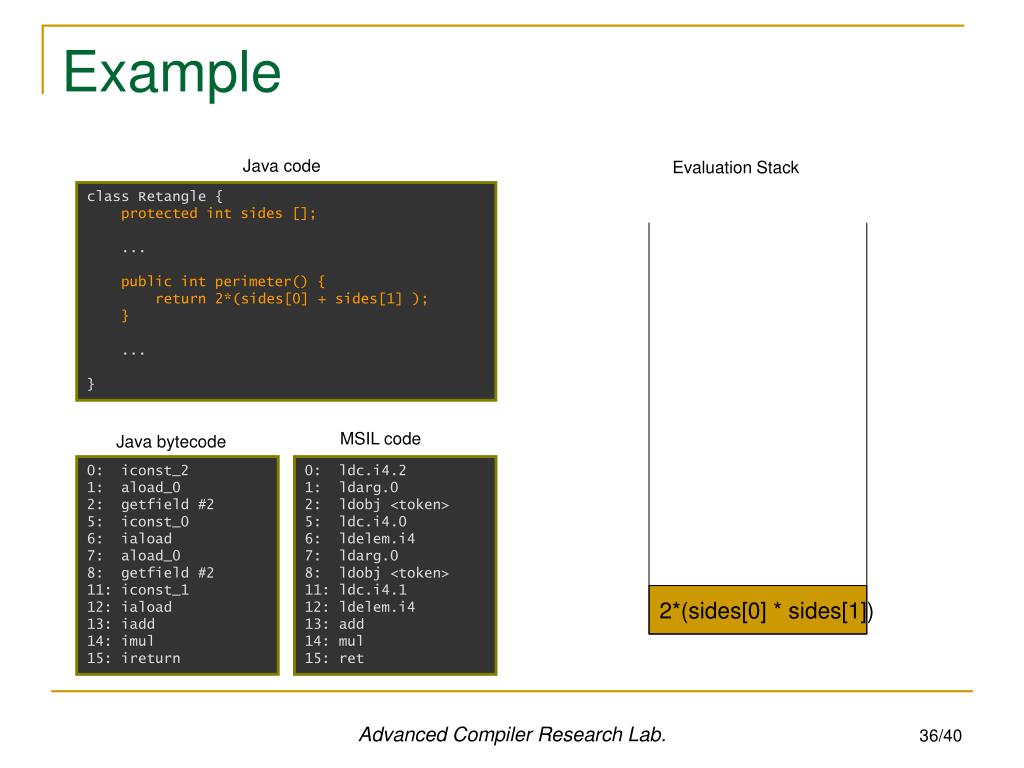Viewport: 1024px width, 768px height.
Task: Select MSIL line "5: ldc.i4.0"
Action: [355, 521]
